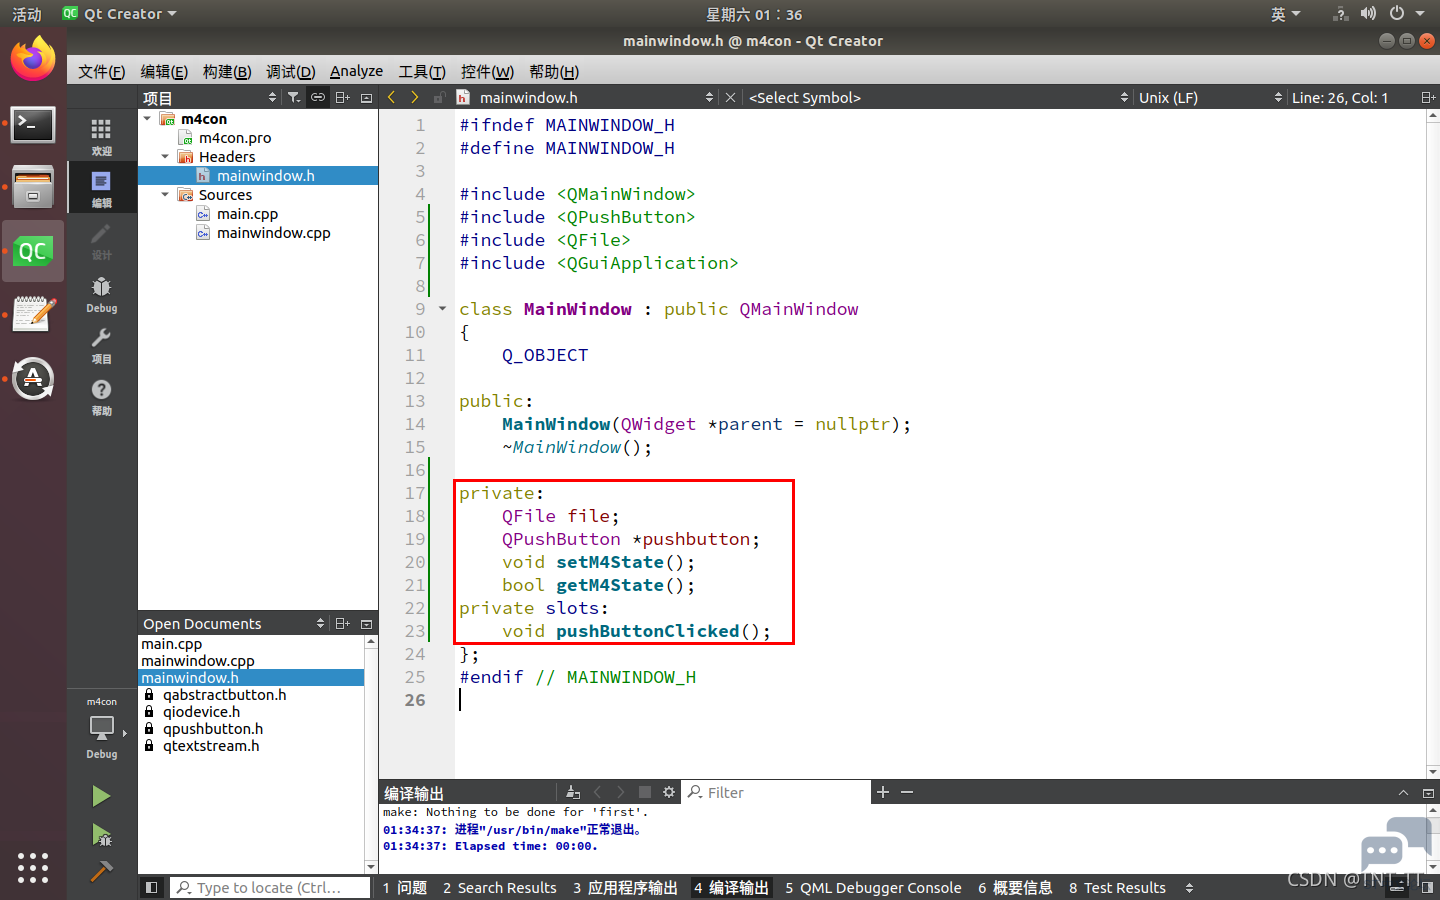Viewport: 1440px width, 900px height.
Task: Click Line: 26, Col: 1 indicator
Action: 1340,97
